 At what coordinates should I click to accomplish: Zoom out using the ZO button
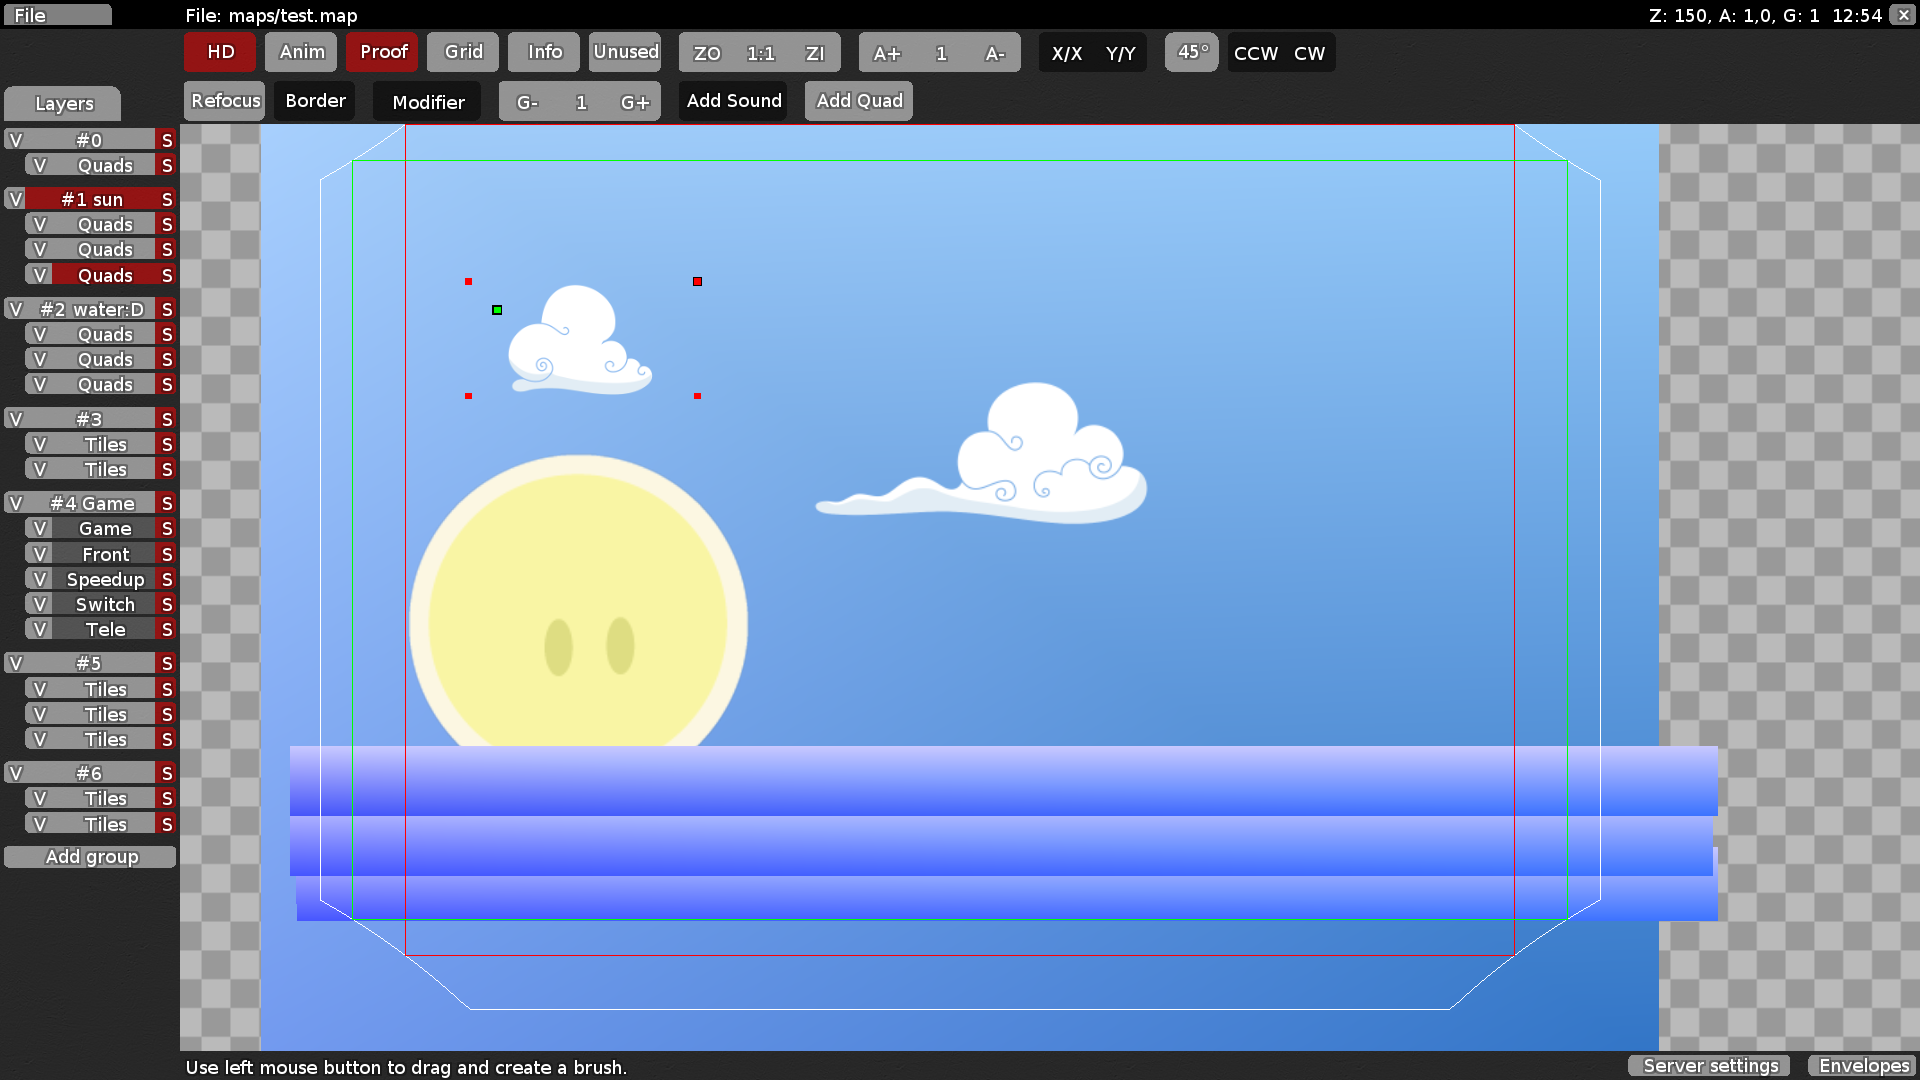click(706, 53)
